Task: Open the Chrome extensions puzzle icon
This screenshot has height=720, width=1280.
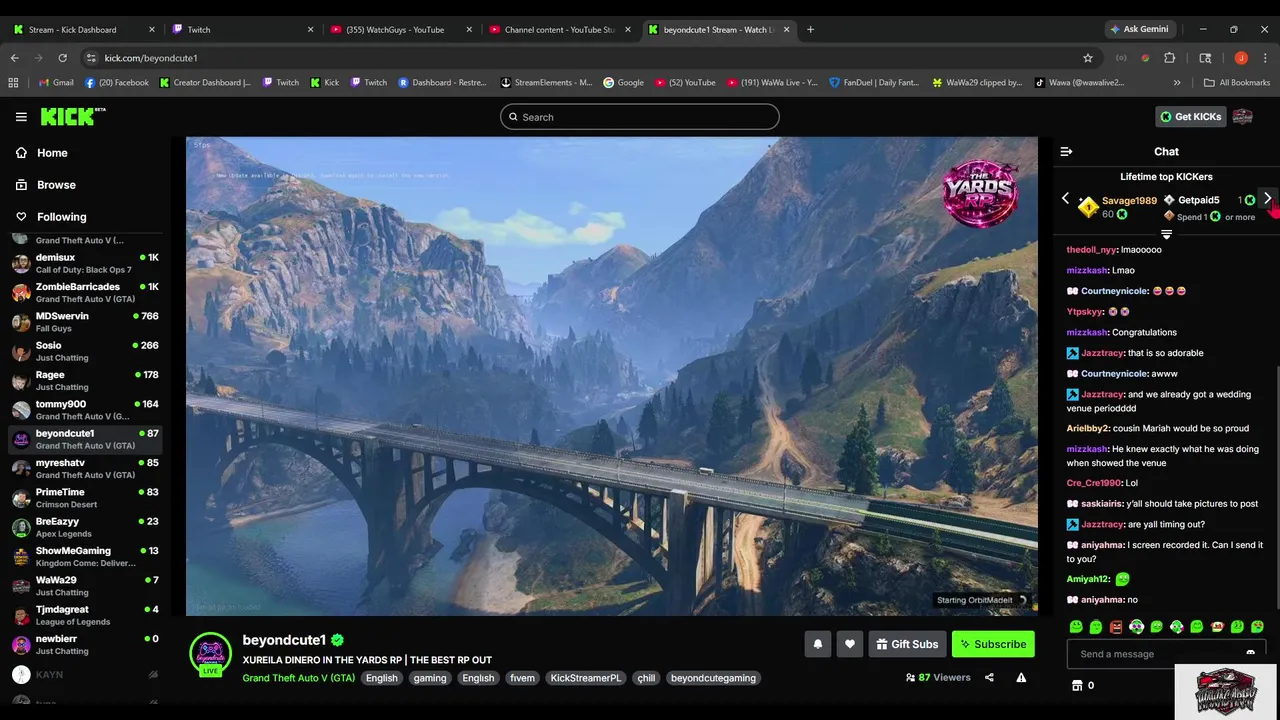Action: (1169, 58)
